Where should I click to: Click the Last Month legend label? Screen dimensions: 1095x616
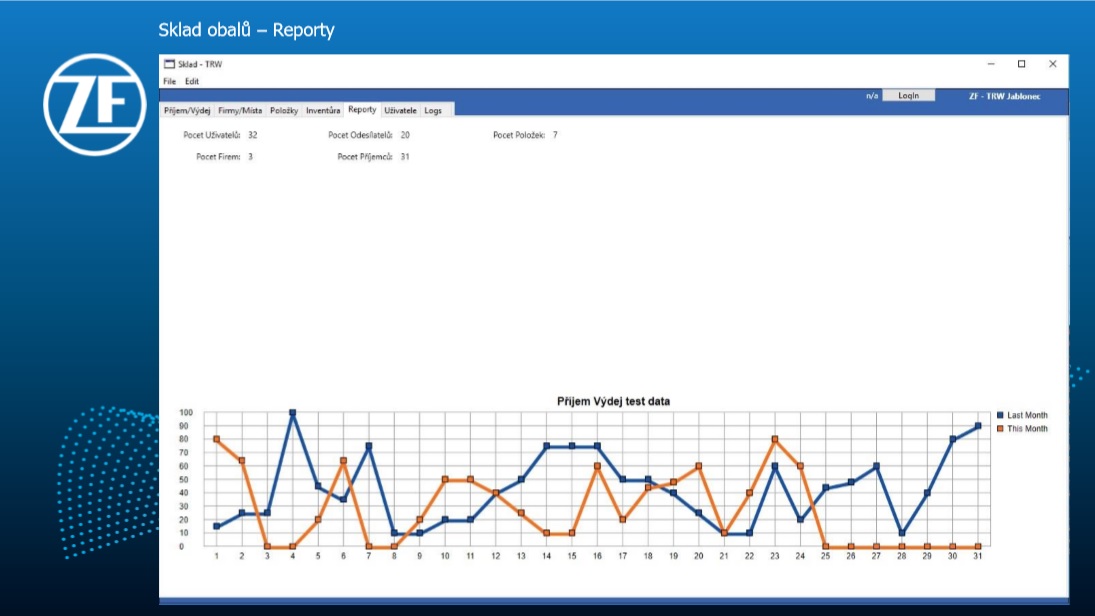tap(1027, 415)
